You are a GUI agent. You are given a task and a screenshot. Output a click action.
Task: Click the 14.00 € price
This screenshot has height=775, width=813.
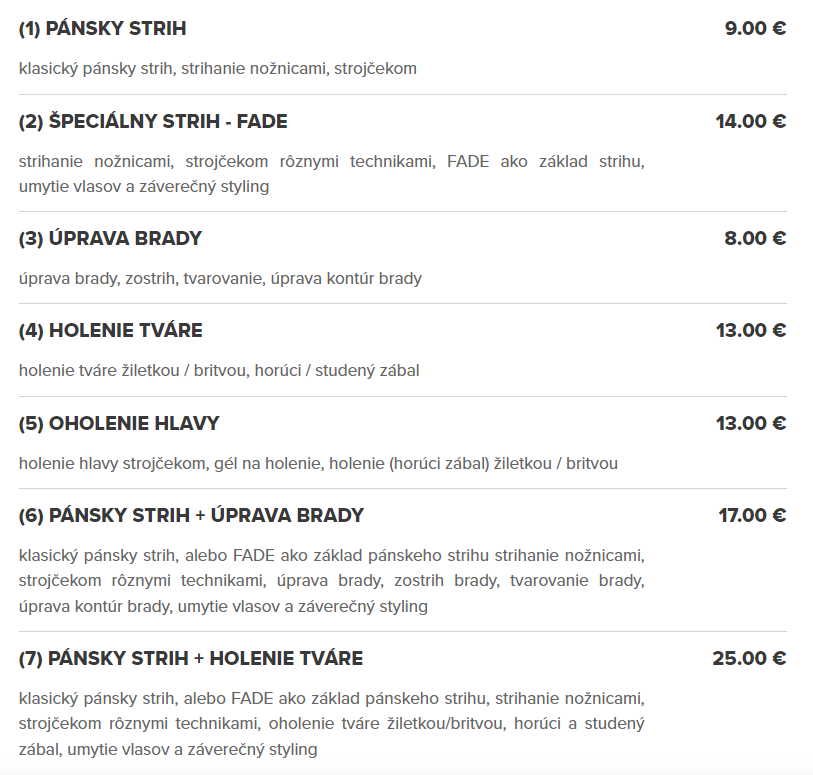point(750,122)
